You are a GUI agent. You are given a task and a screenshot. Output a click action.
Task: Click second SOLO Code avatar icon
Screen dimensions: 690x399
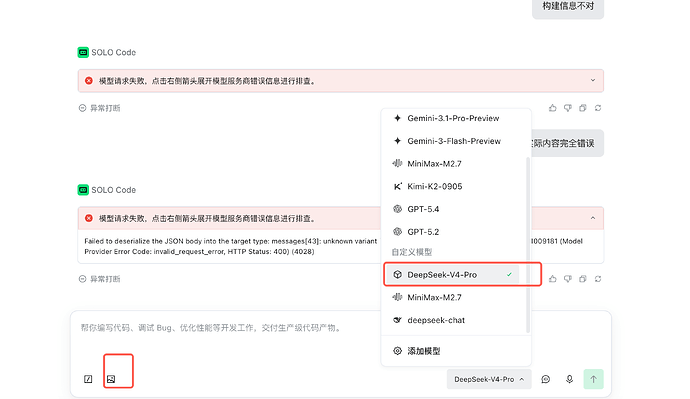pos(83,190)
